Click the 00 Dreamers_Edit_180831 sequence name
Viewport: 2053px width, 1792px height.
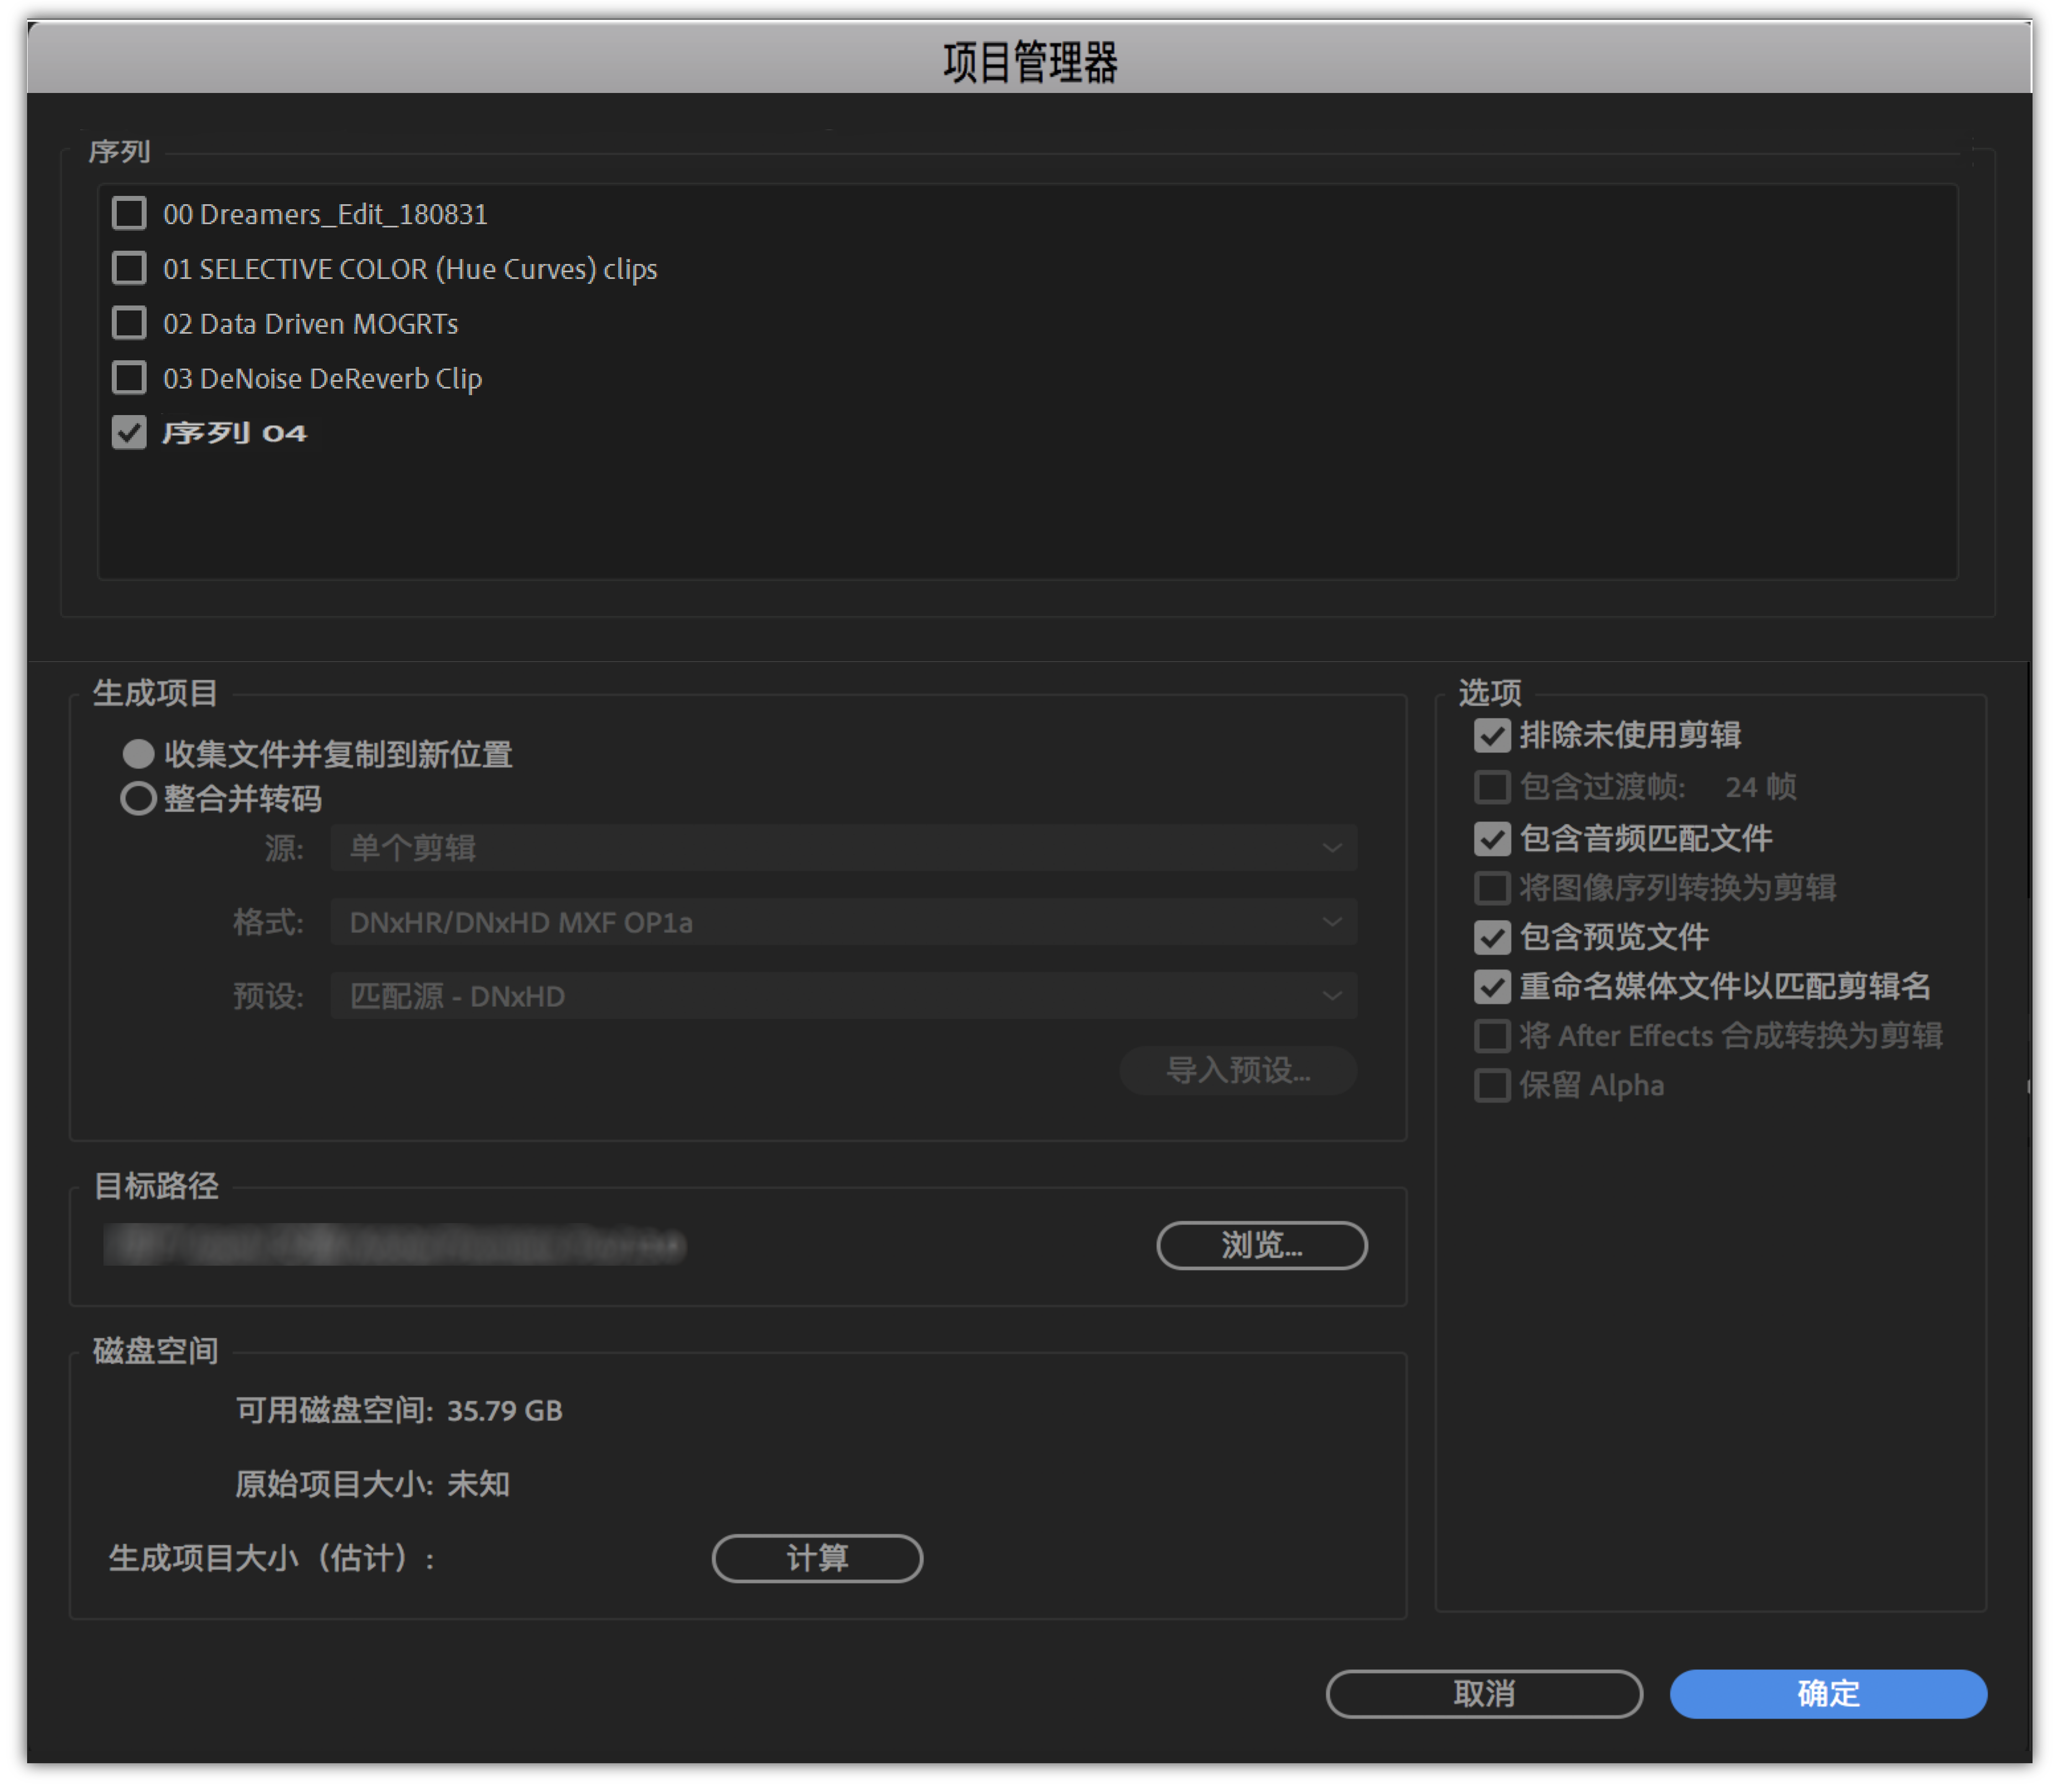(x=325, y=214)
